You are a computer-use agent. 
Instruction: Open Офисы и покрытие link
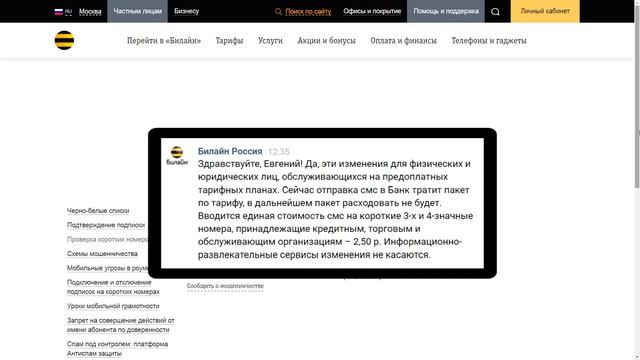(x=372, y=11)
